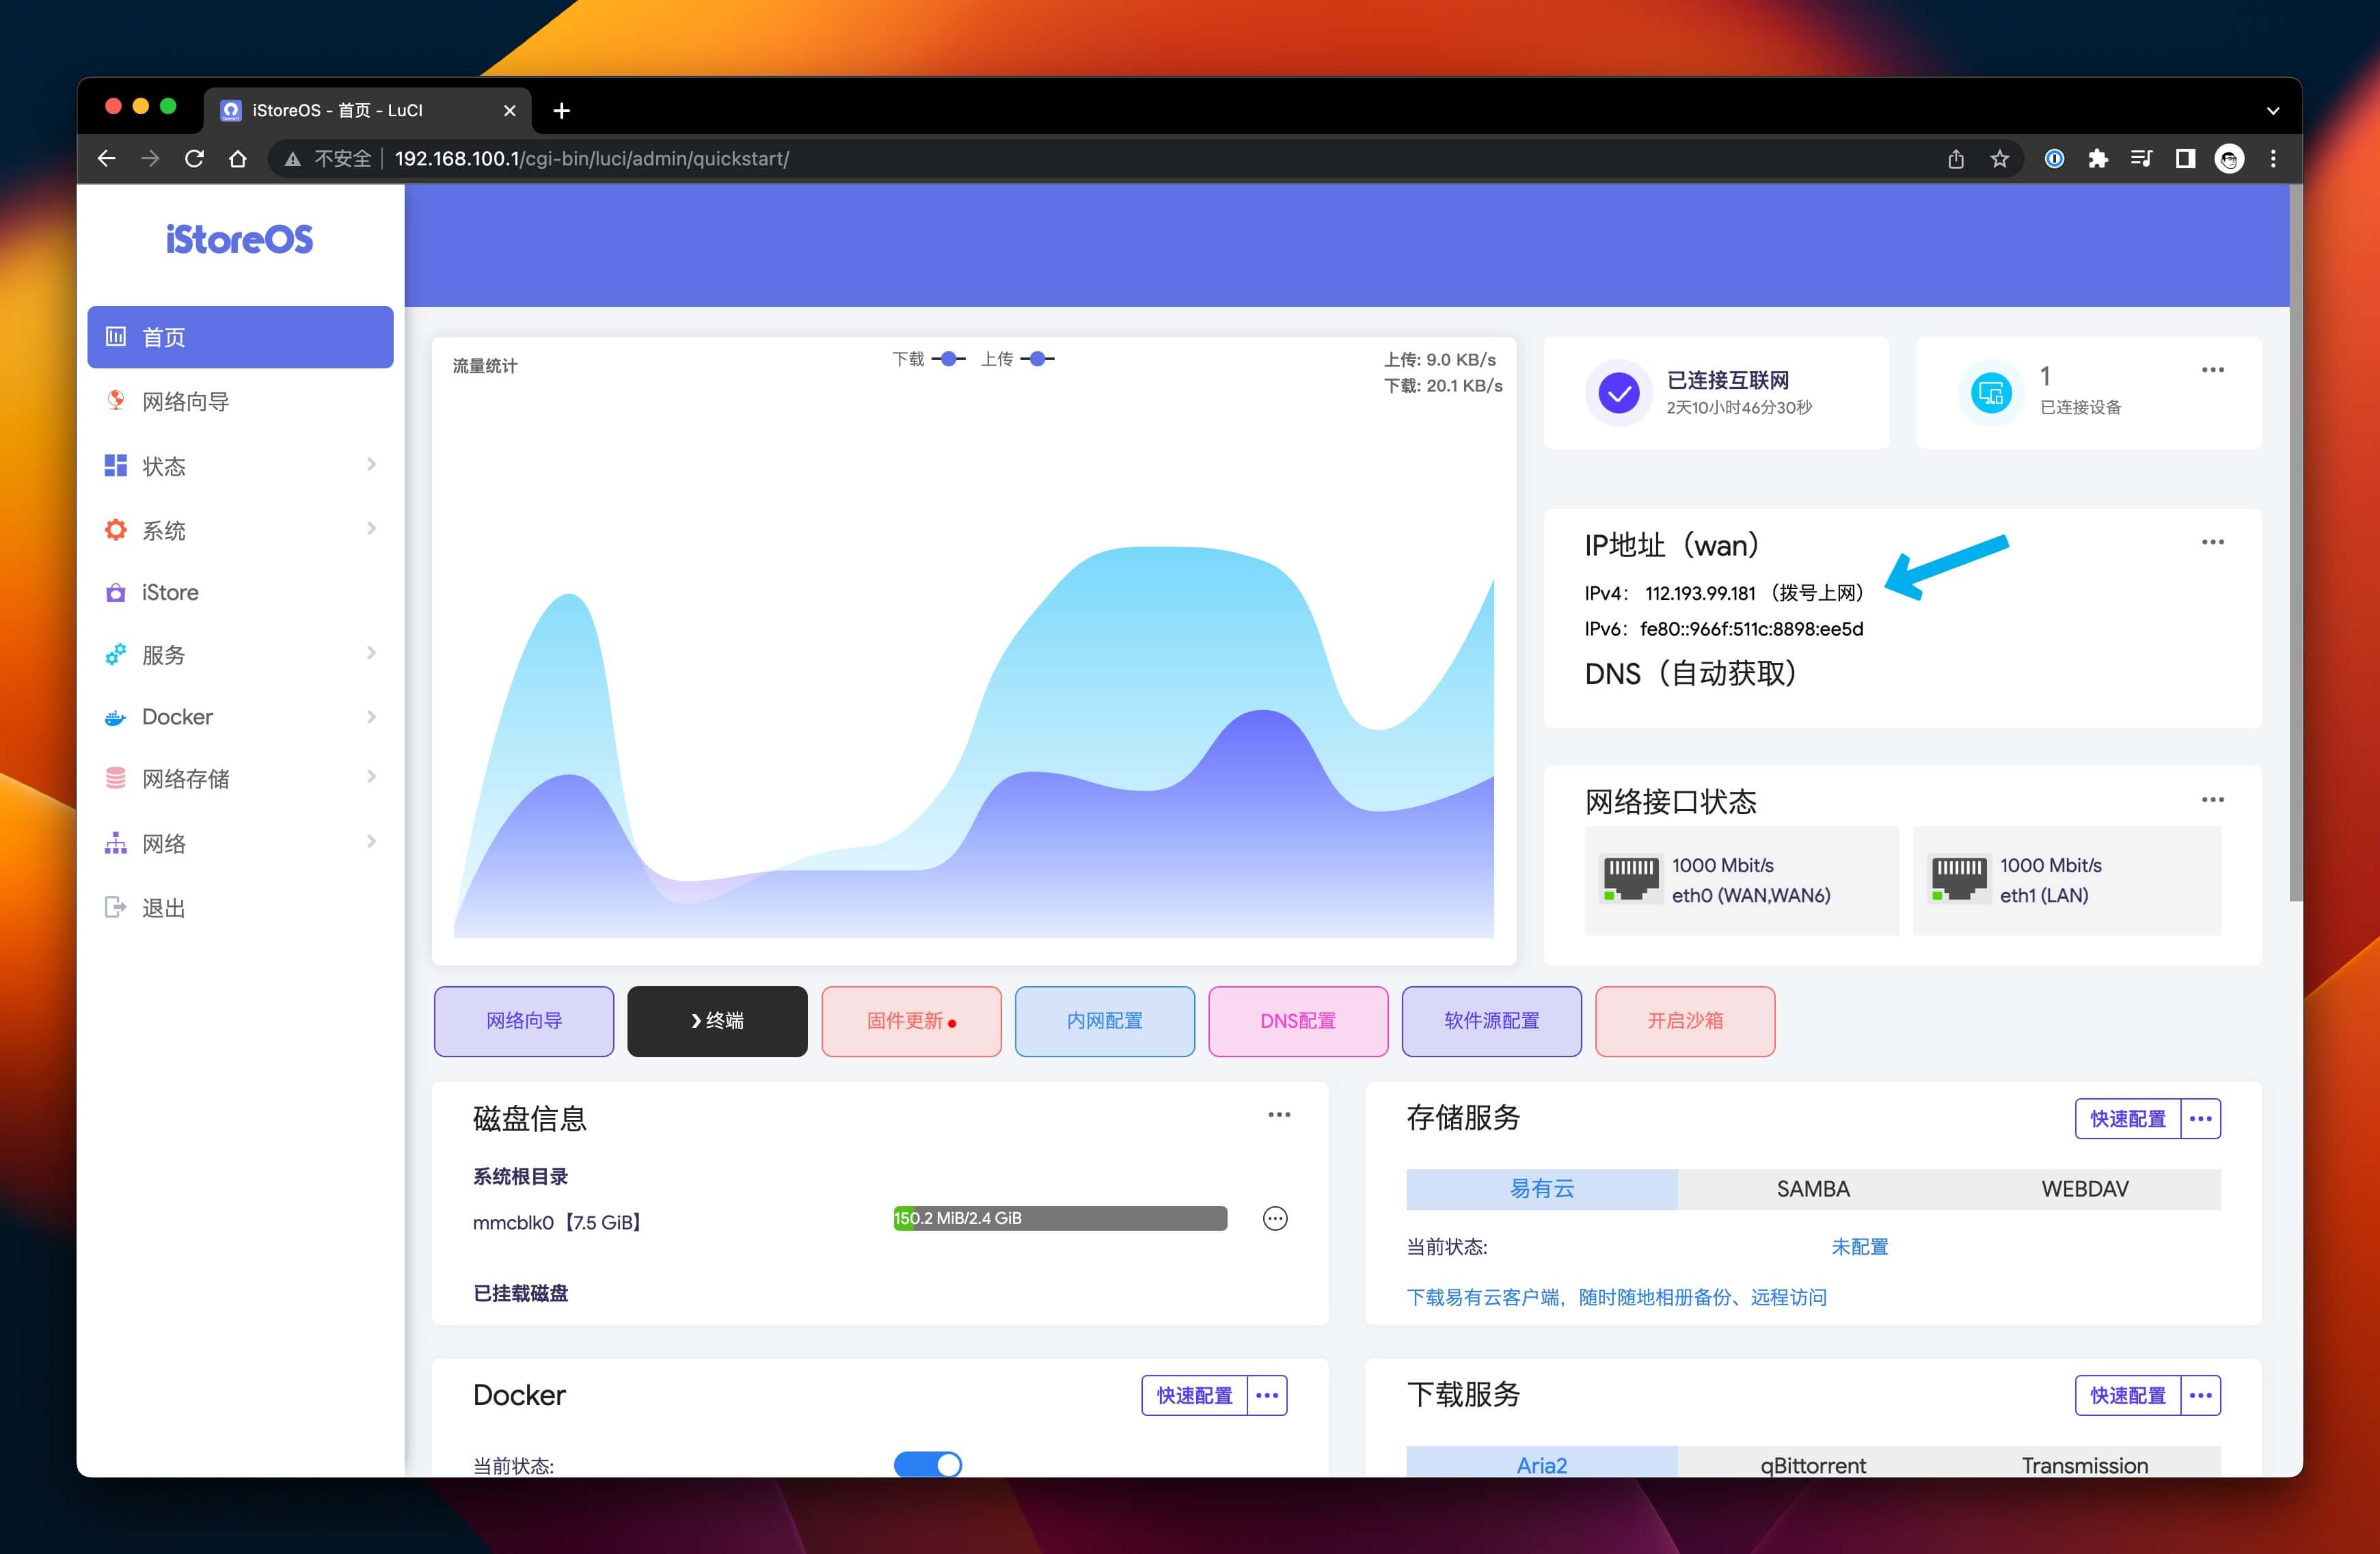Click the mmcblk0 circular more-options icon
This screenshot has height=1554, width=2380.
(1275, 1218)
